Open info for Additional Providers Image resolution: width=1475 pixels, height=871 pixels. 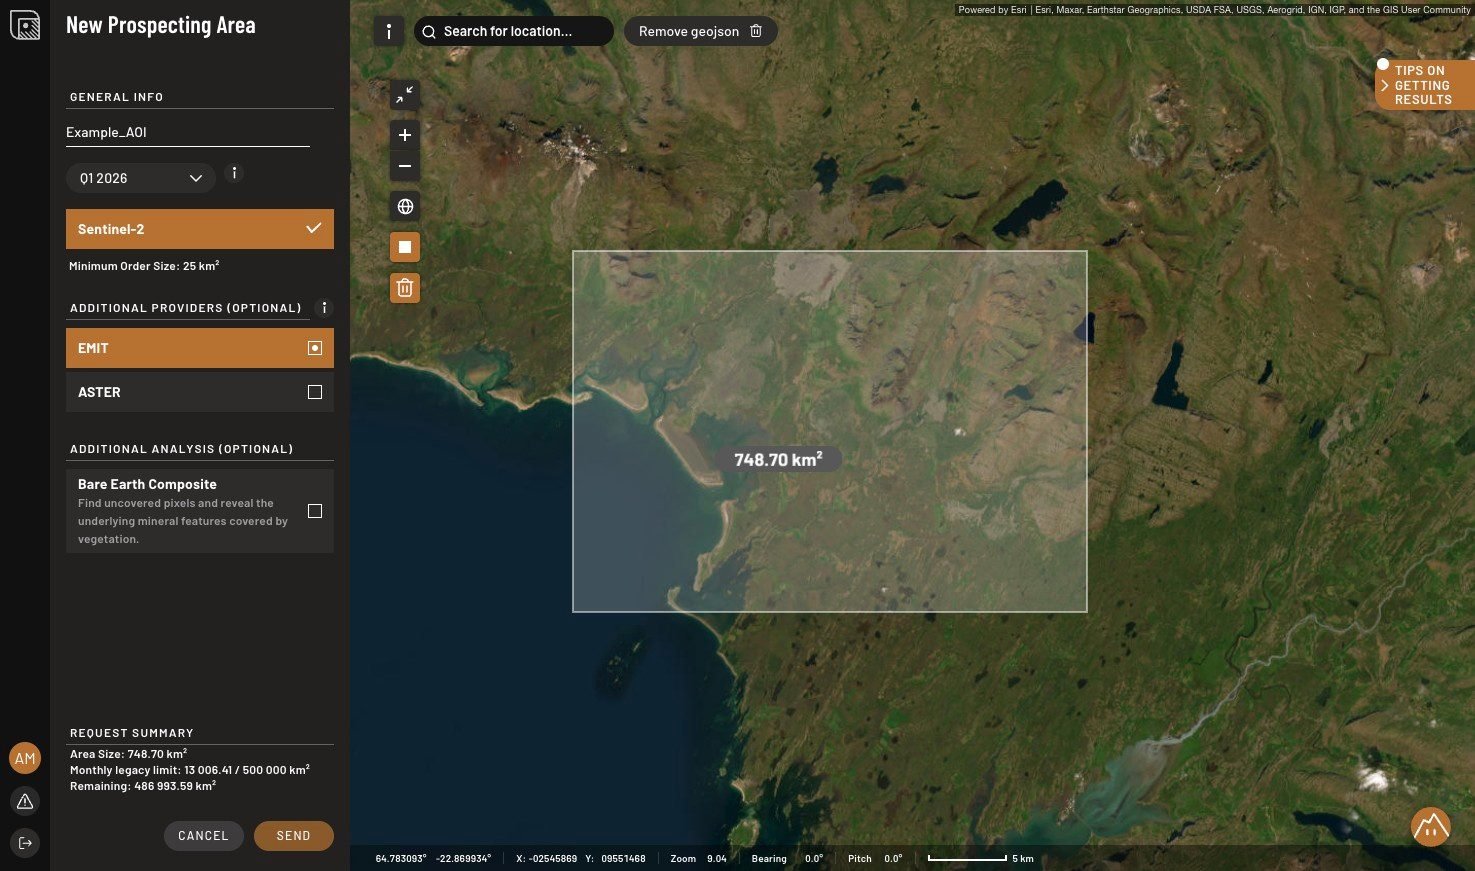click(x=324, y=308)
